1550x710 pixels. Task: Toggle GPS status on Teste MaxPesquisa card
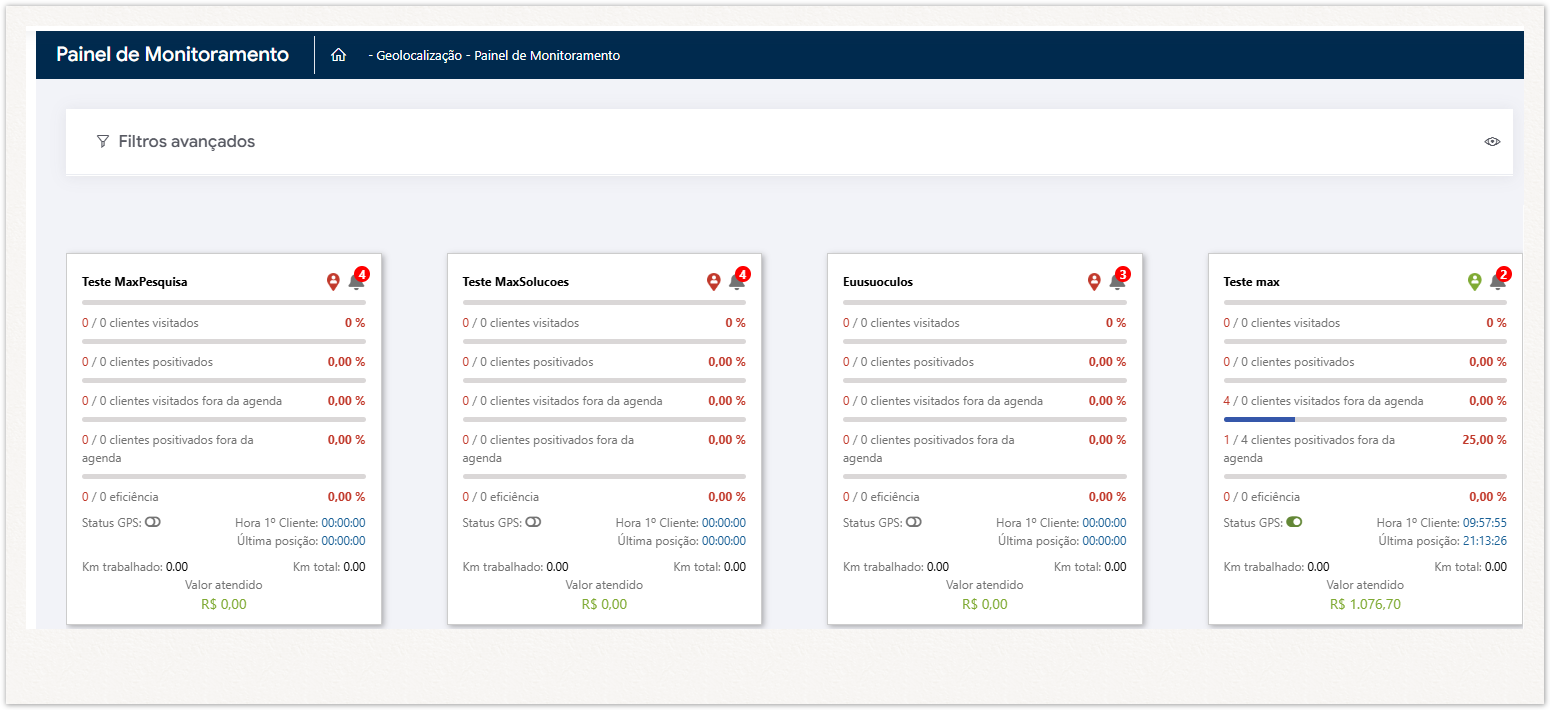[153, 522]
